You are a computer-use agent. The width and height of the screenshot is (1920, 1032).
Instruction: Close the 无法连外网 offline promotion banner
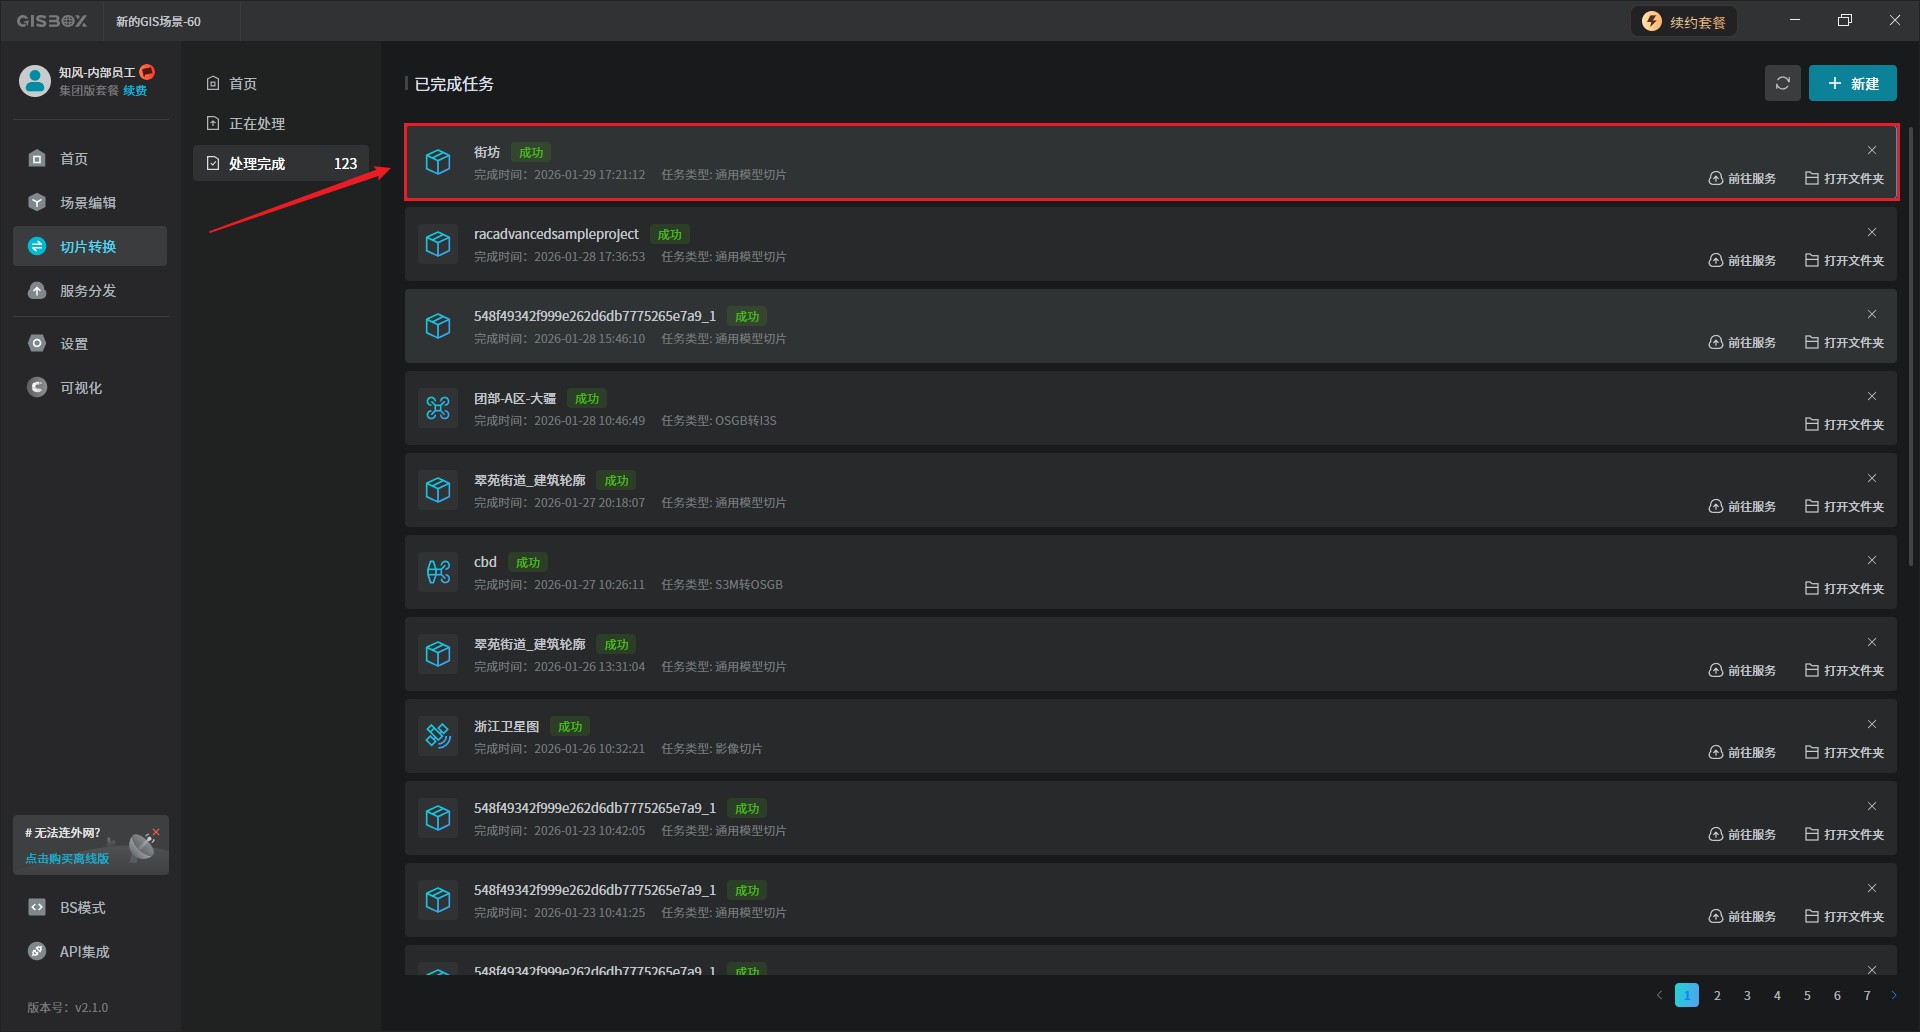pos(156,832)
